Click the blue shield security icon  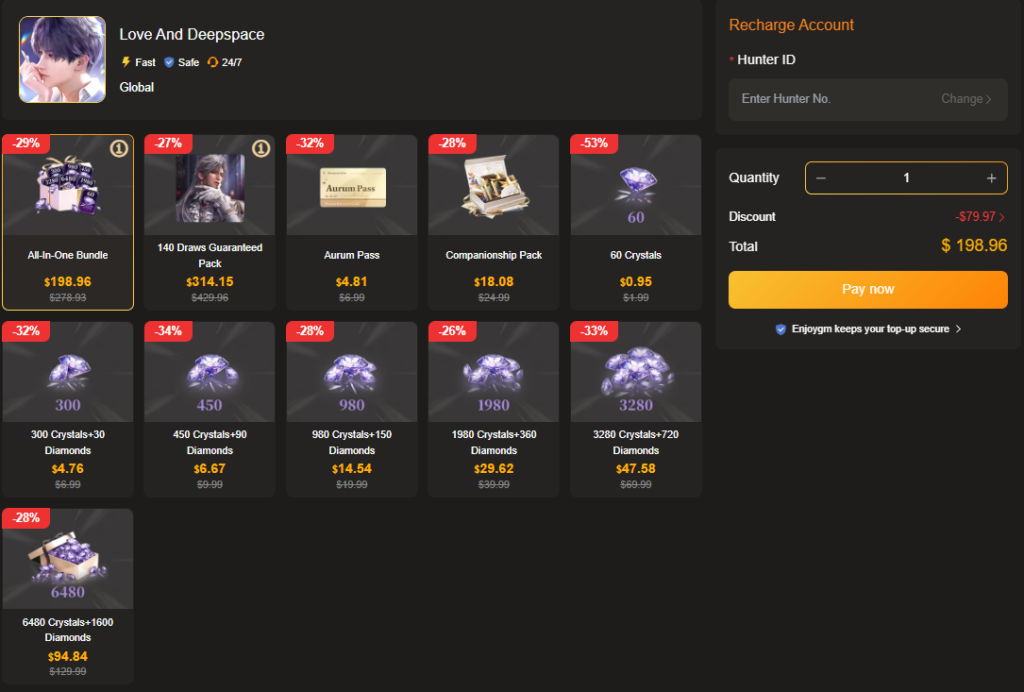[x=780, y=329]
